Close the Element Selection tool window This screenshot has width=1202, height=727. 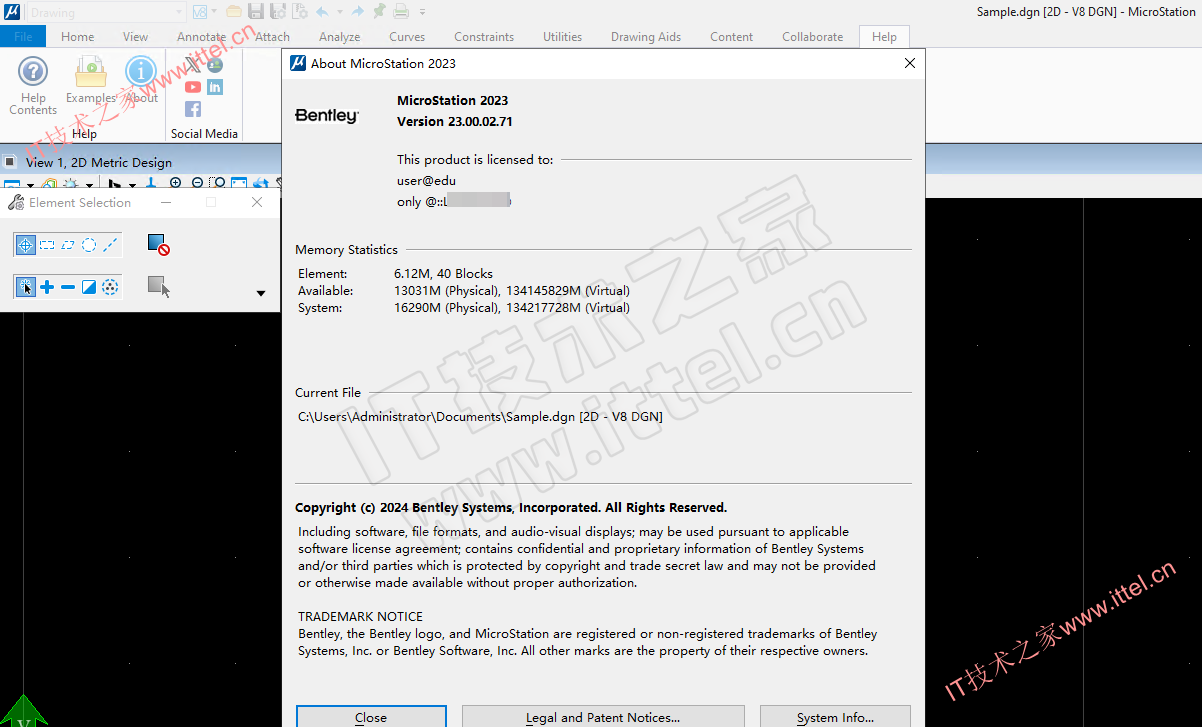pyautogui.click(x=257, y=202)
